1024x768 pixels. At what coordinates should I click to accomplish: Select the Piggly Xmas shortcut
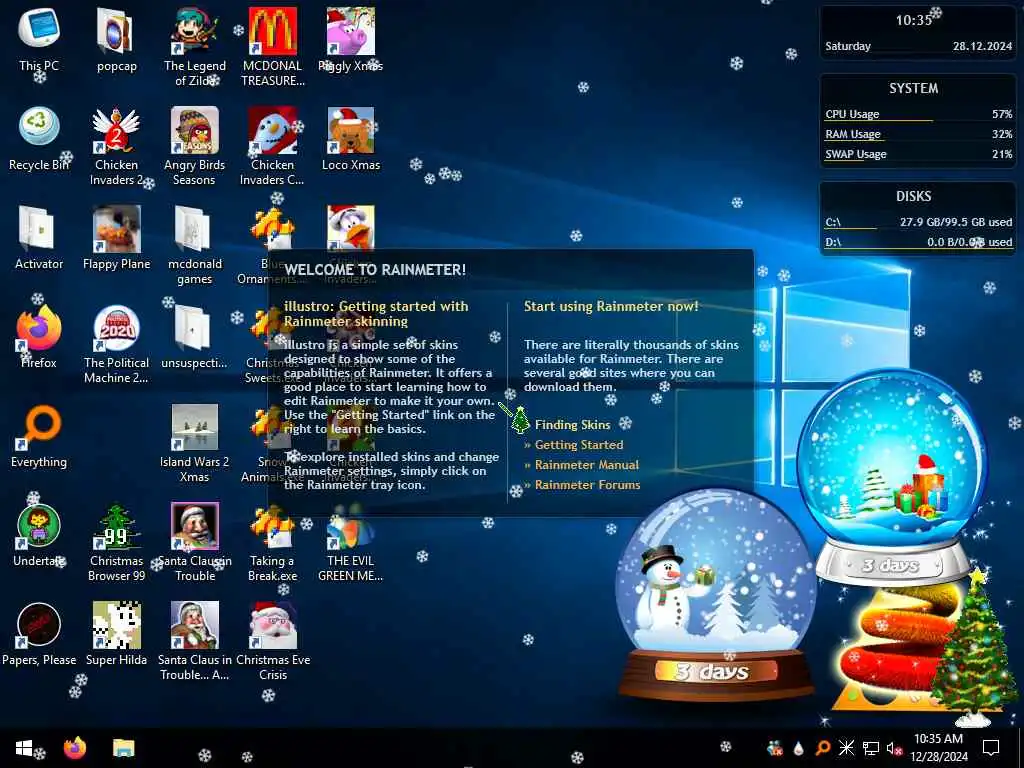[x=351, y=39]
